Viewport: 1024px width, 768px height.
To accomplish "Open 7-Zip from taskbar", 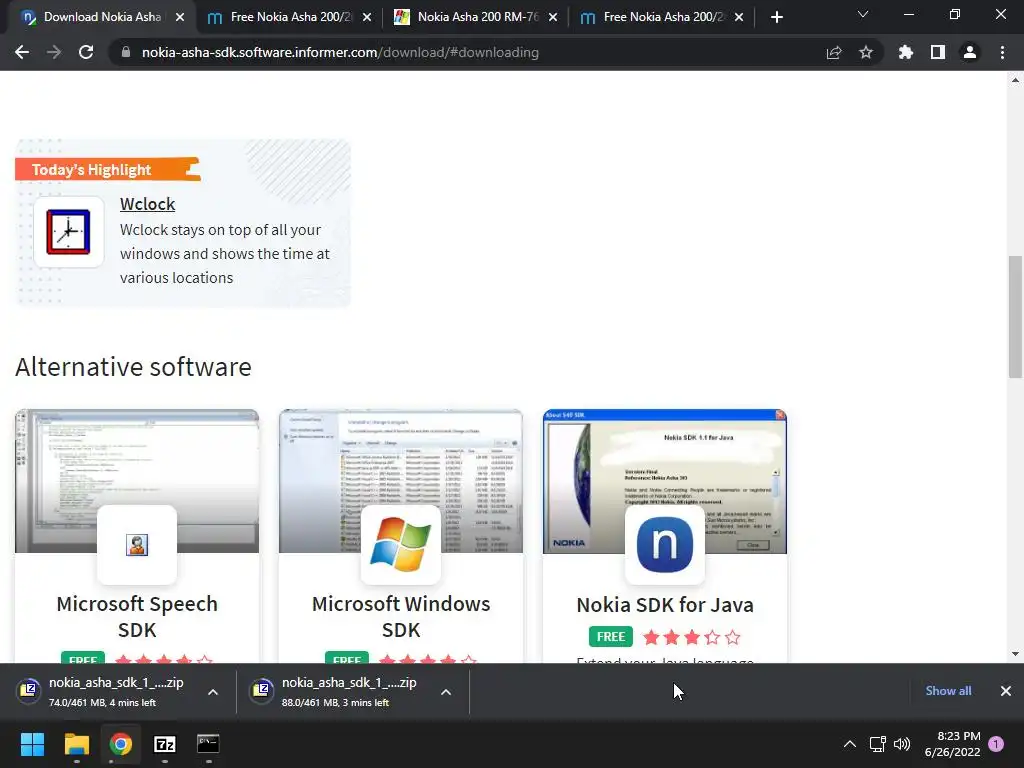I will 165,744.
